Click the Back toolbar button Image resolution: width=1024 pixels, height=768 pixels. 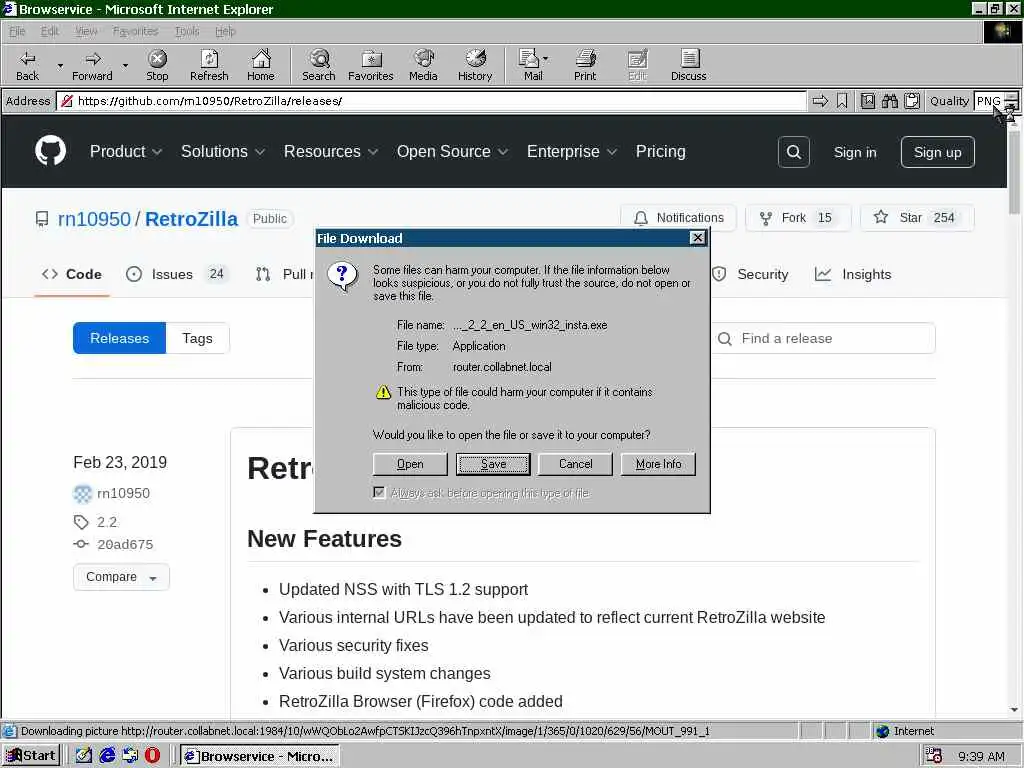[27, 65]
